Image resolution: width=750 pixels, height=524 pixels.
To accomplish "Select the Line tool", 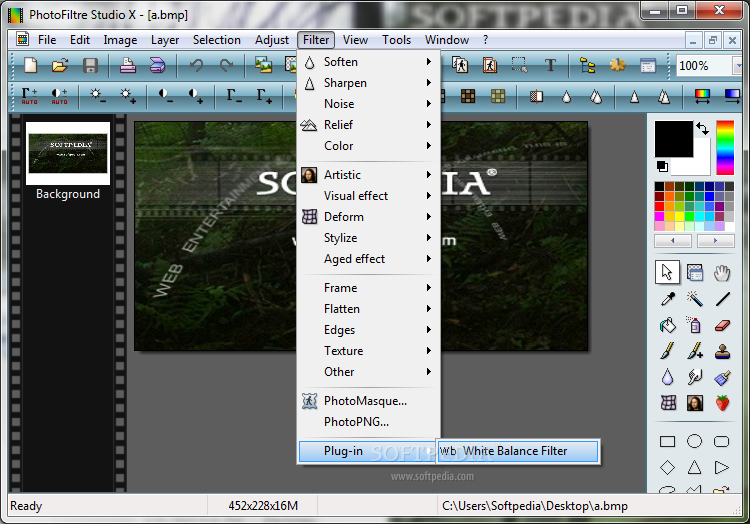I will 722,299.
